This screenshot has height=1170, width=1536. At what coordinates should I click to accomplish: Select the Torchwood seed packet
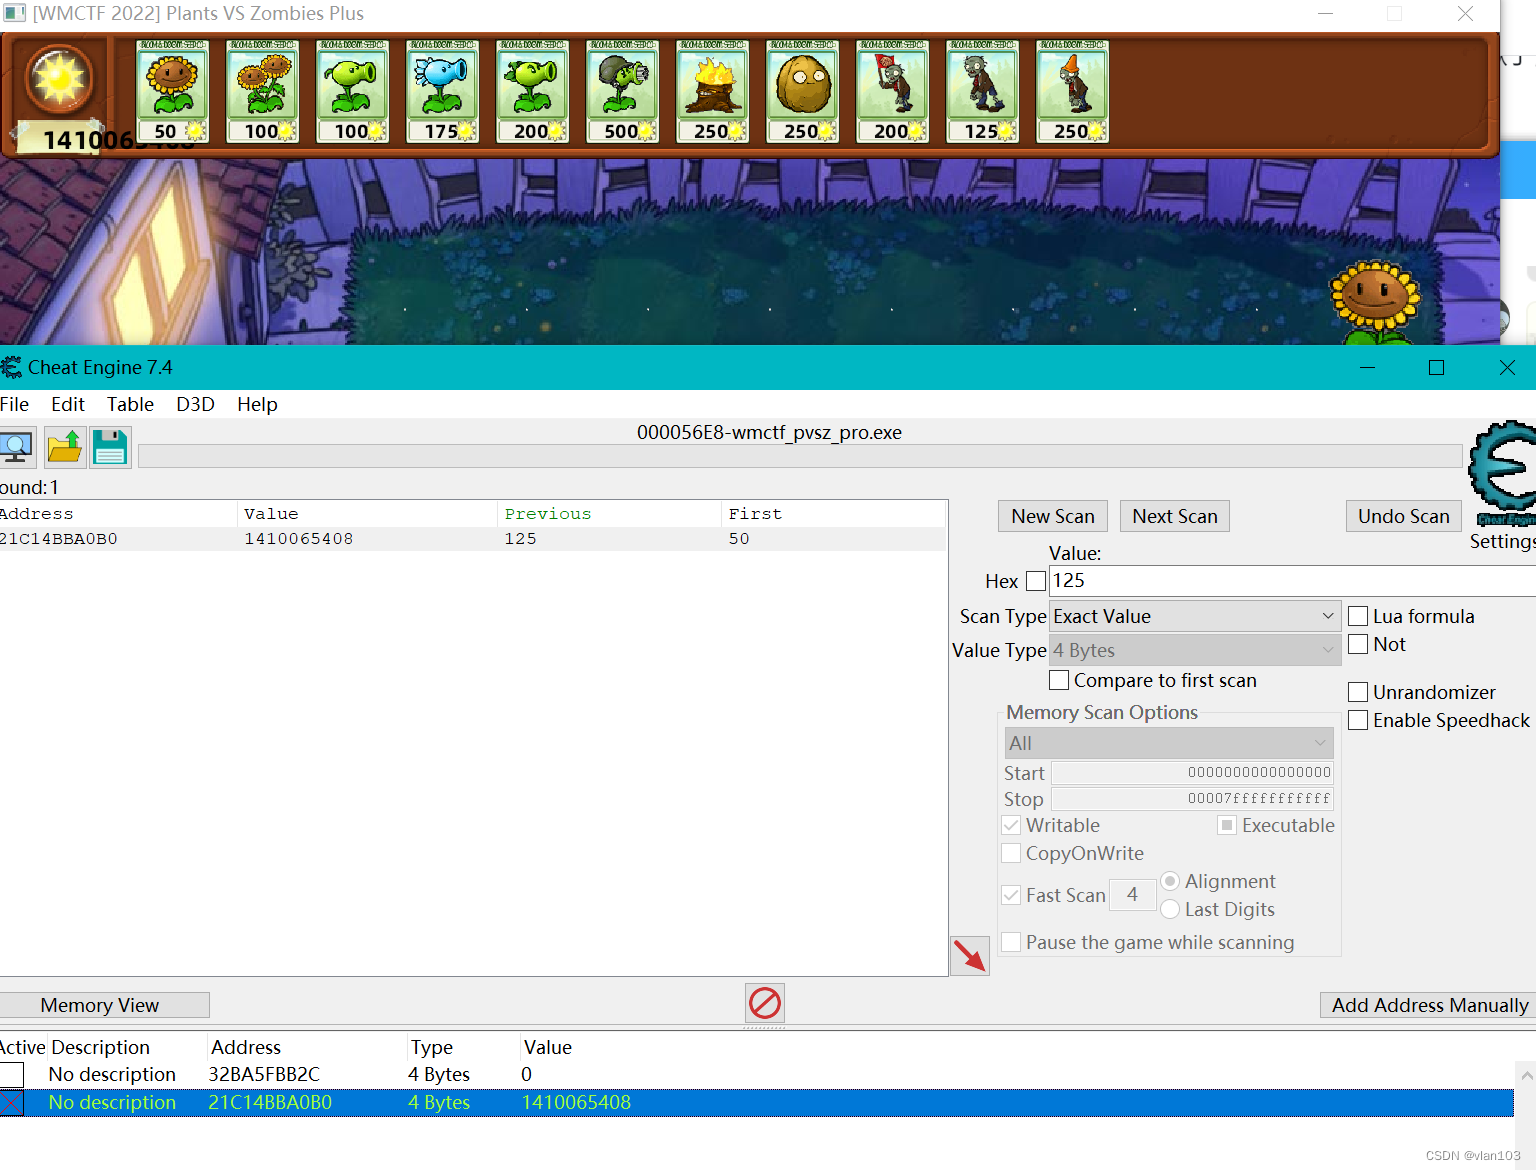click(712, 91)
